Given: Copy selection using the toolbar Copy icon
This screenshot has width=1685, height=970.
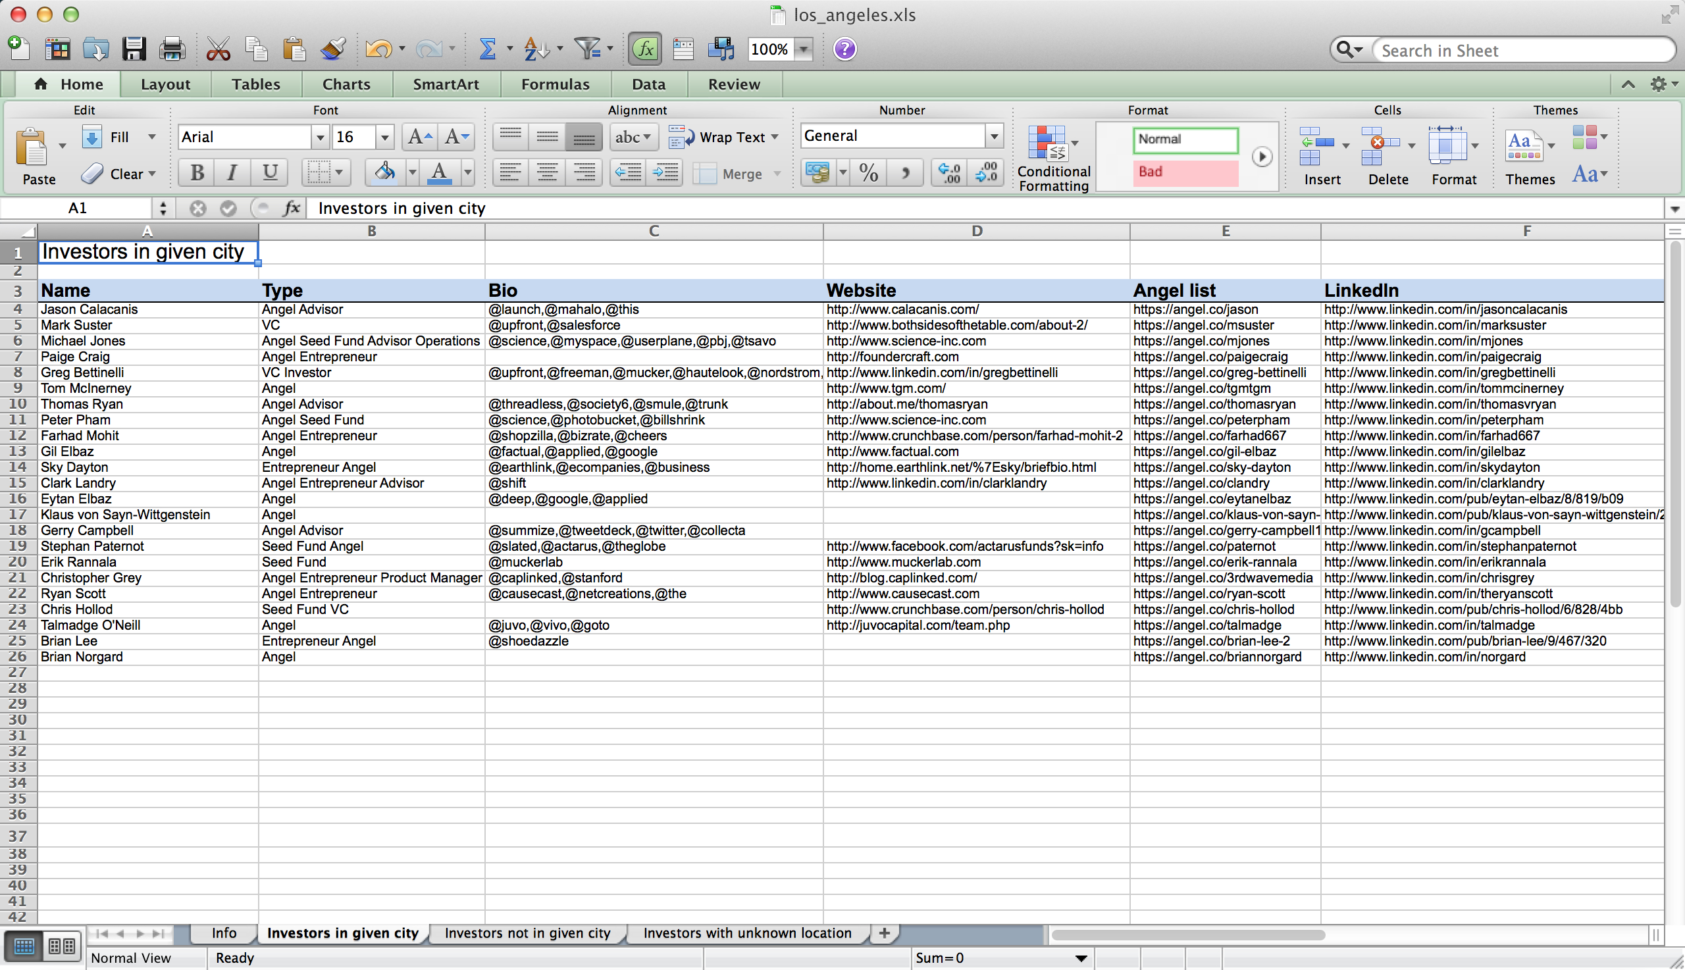Looking at the screenshot, I should [x=256, y=48].
